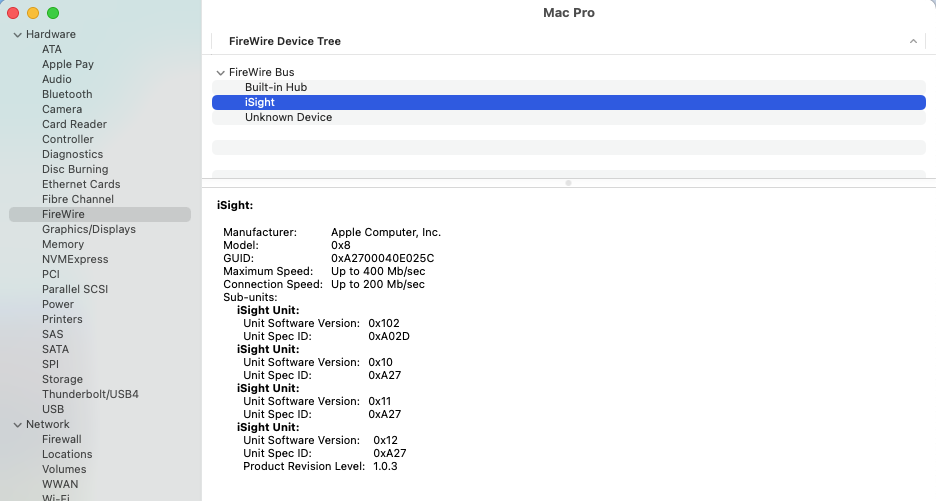Select Power in the sidebar

[58, 304]
